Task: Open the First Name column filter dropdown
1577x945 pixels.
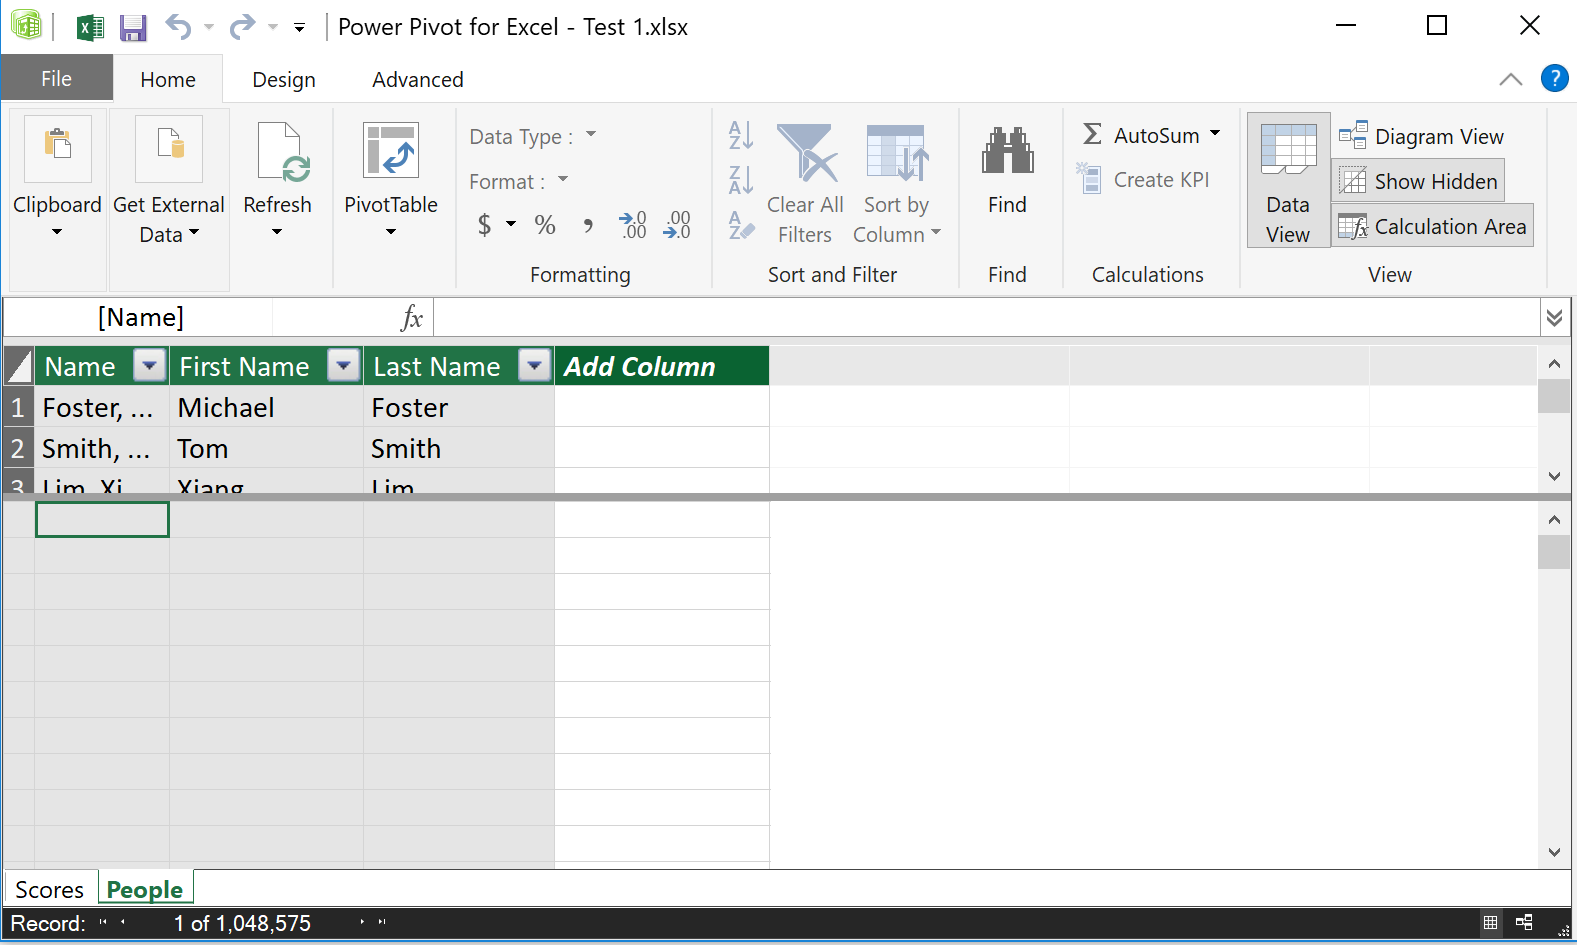Action: 343,366
